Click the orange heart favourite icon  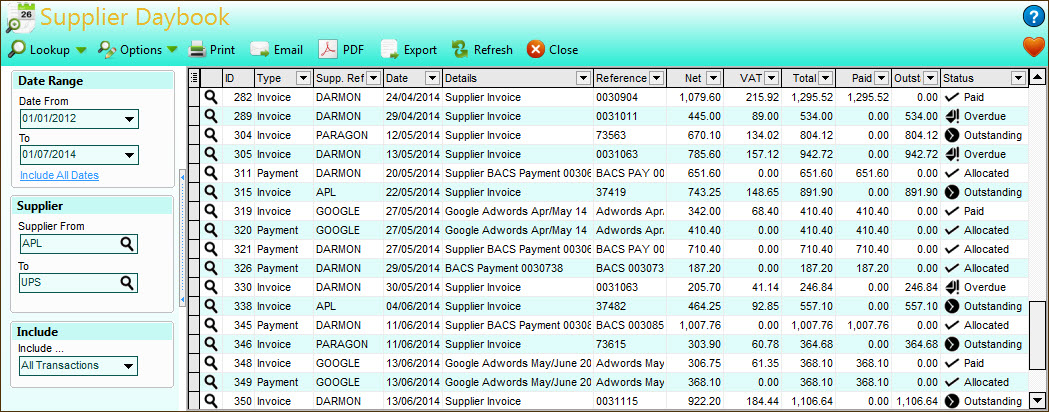click(x=1033, y=46)
